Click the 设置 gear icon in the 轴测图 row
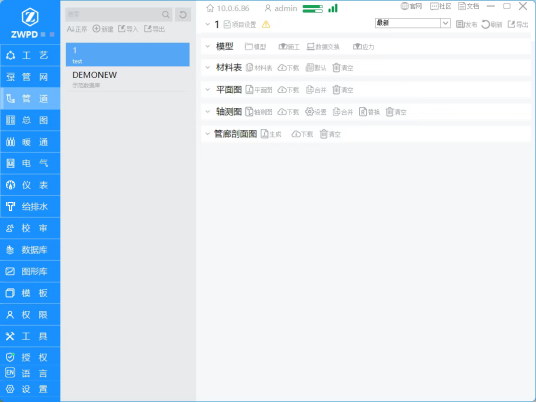Viewport: 536px width, 403px height. coord(309,112)
